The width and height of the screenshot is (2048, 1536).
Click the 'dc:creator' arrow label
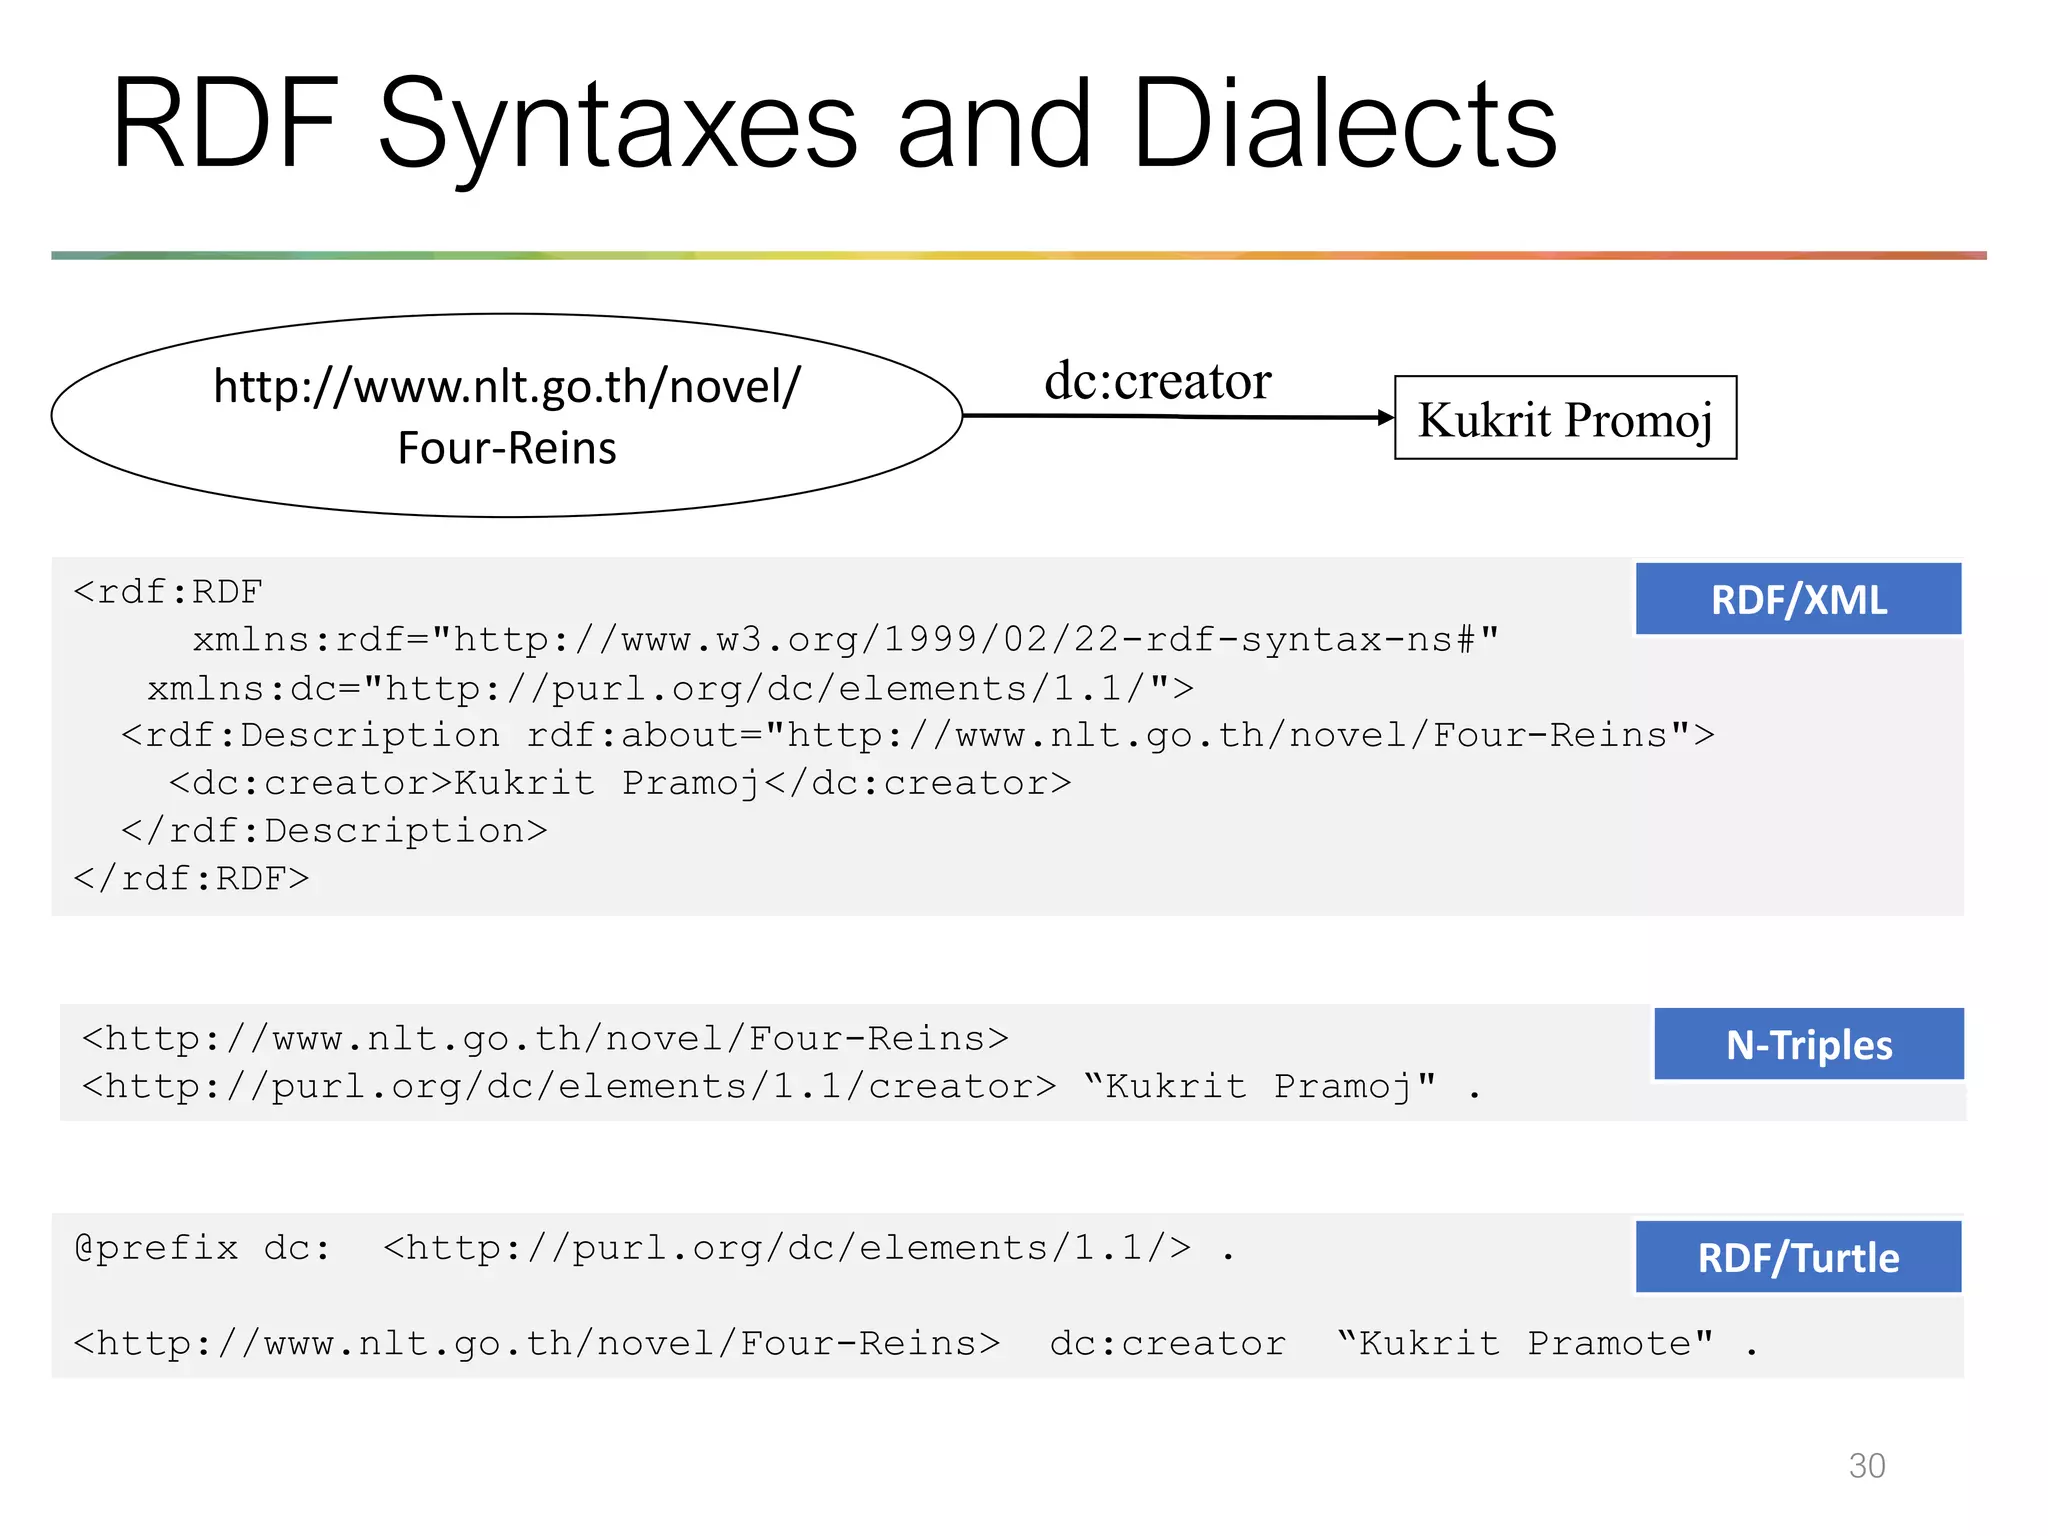[x=1158, y=381]
